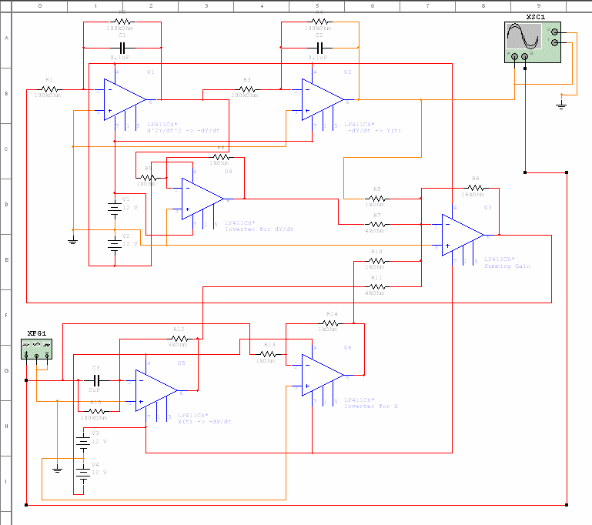Select the dY/dt inverter op-amp U4
Viewport: 592px width, 525px height.
pos(202,199)
